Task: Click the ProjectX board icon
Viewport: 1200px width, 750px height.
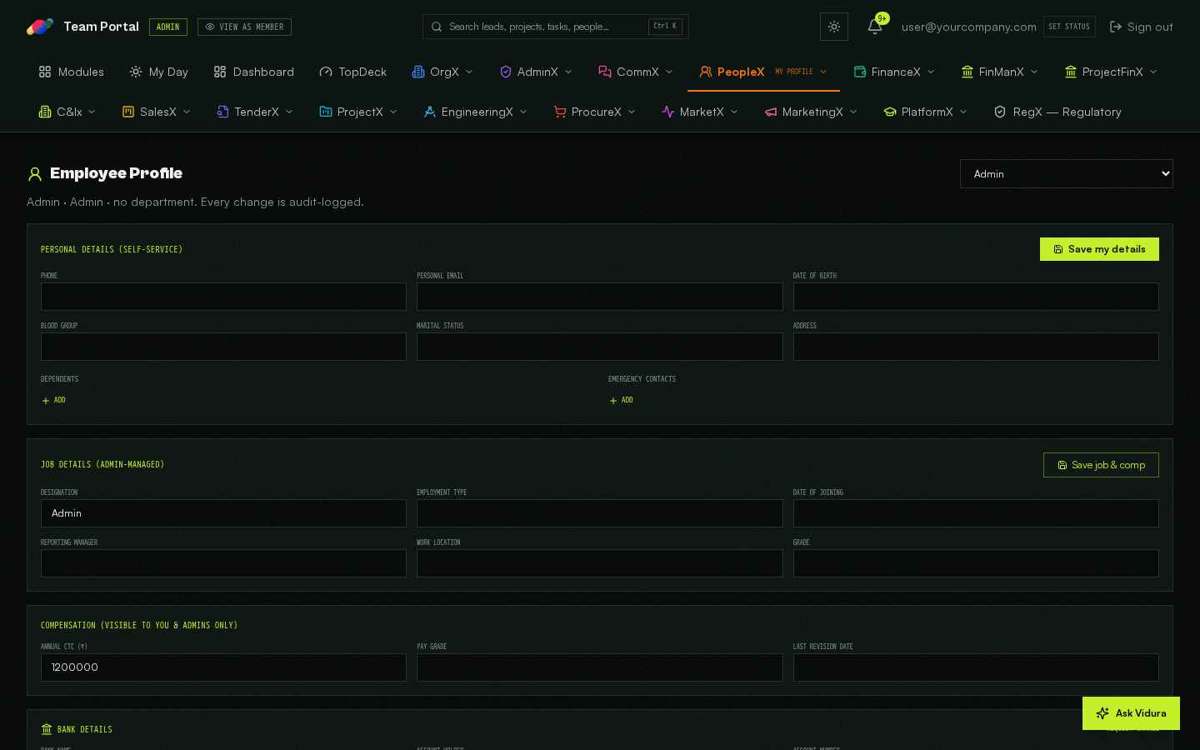Action: (325, 112)
